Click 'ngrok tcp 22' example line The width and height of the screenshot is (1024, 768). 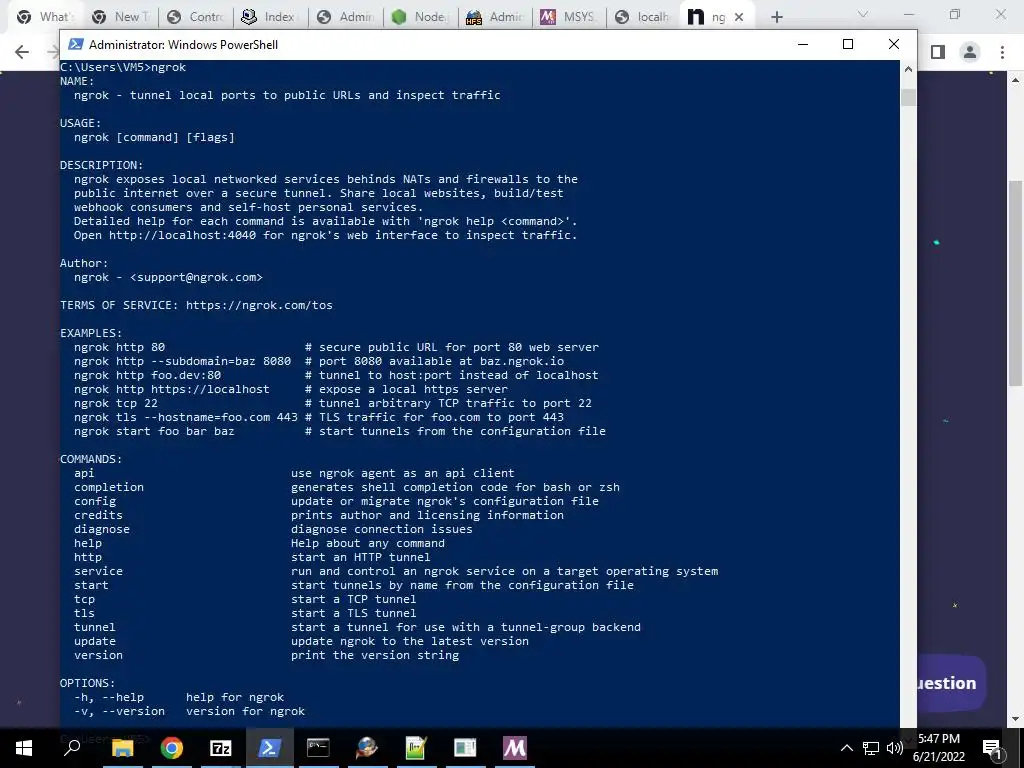[x=332, y=403]
